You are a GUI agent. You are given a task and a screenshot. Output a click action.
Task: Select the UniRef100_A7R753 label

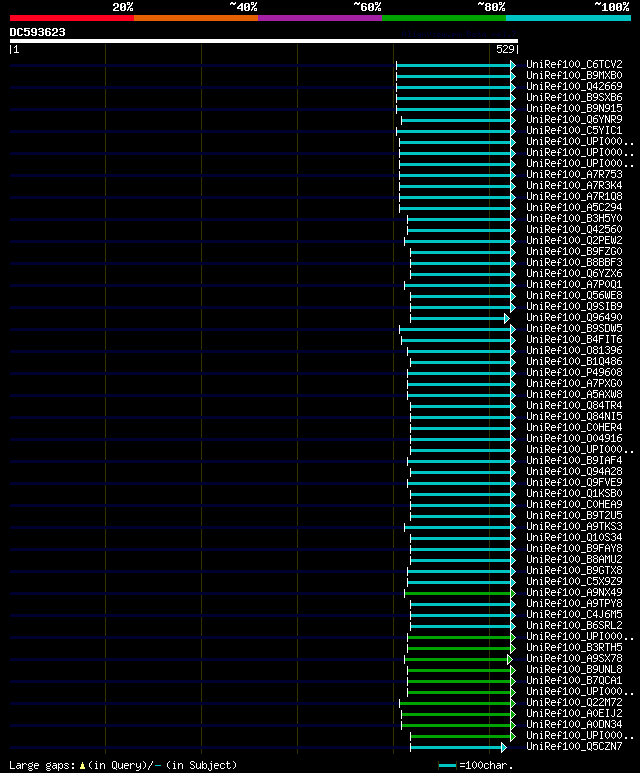(x=574, y=175)
